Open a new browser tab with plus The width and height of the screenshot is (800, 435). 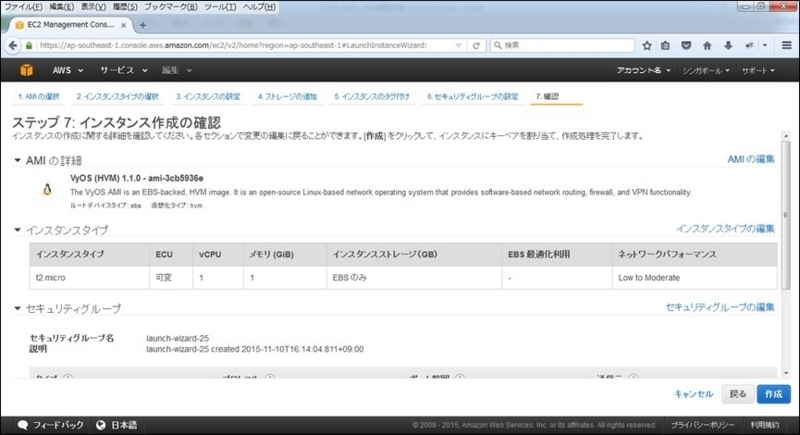(x=143, y=25)
